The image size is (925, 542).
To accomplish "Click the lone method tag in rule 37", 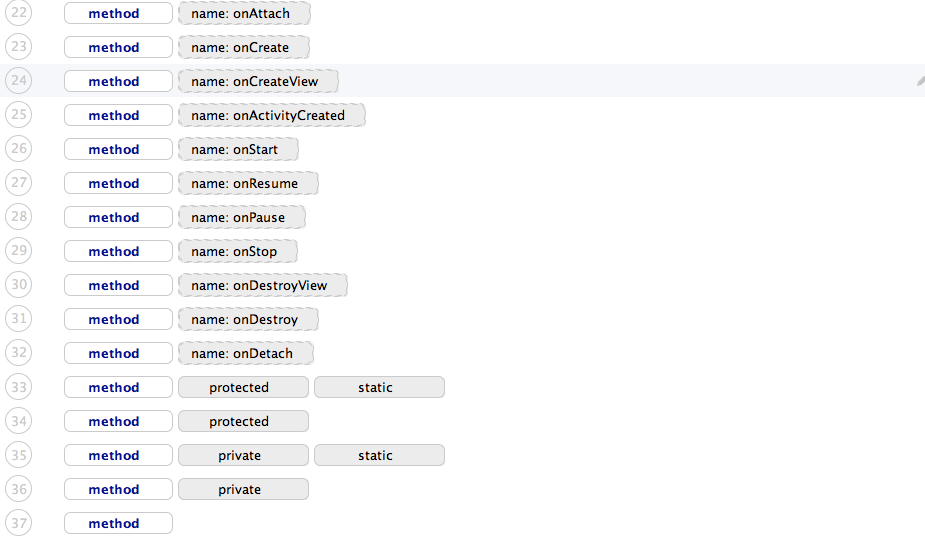I will pos(119,523).
